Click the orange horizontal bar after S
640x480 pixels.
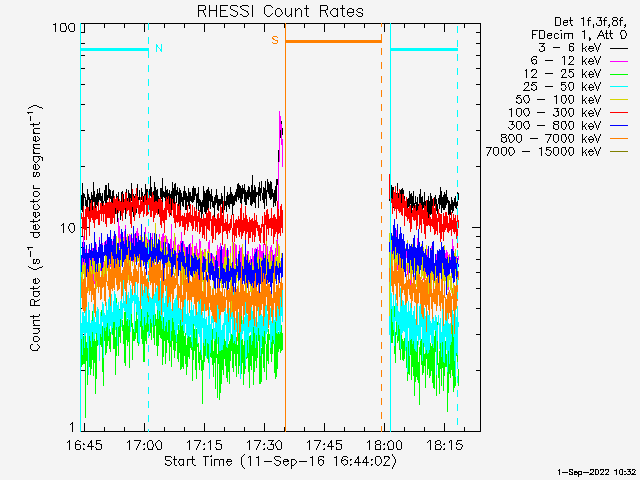[333, 41]
